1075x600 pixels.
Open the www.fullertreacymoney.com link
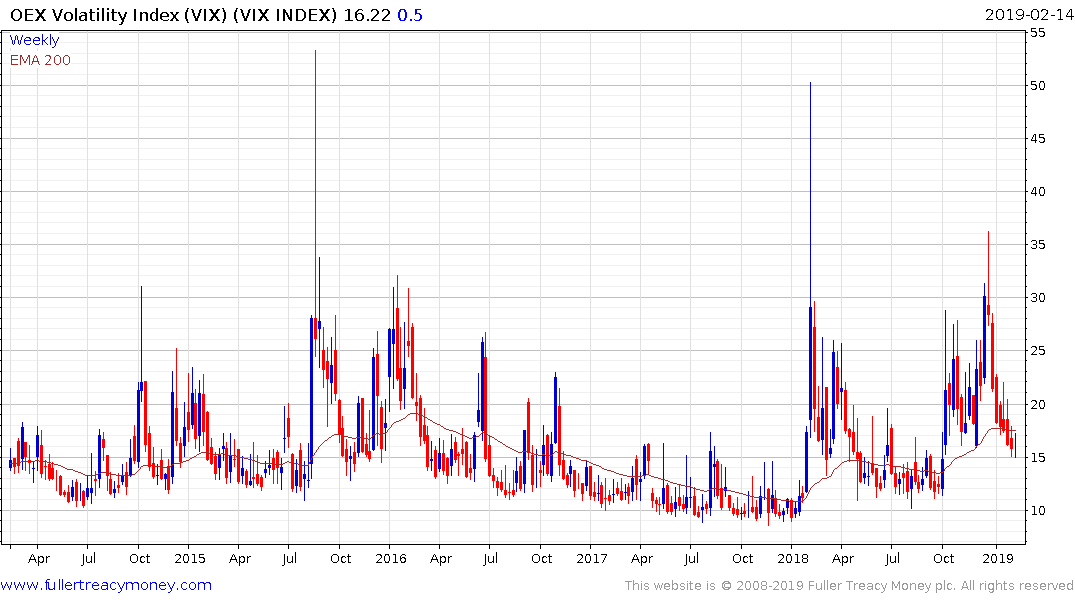click(x=106, y=585)
